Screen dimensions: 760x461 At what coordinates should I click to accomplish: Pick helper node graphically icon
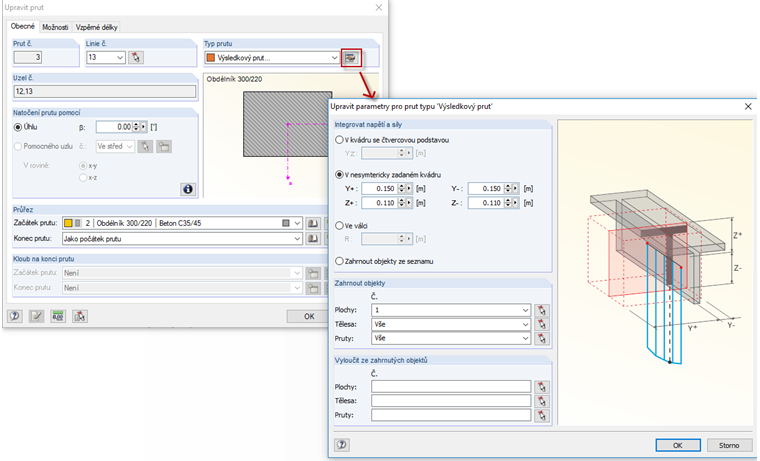(x=145, y=146)
